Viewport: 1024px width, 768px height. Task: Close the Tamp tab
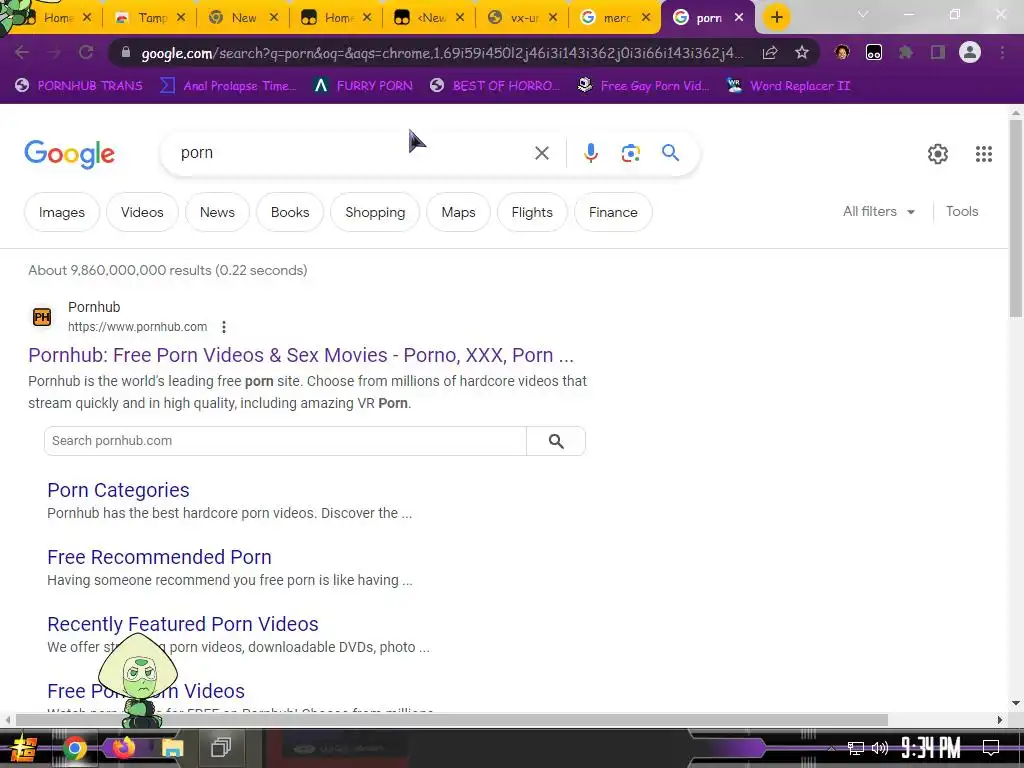pos(181,18)
